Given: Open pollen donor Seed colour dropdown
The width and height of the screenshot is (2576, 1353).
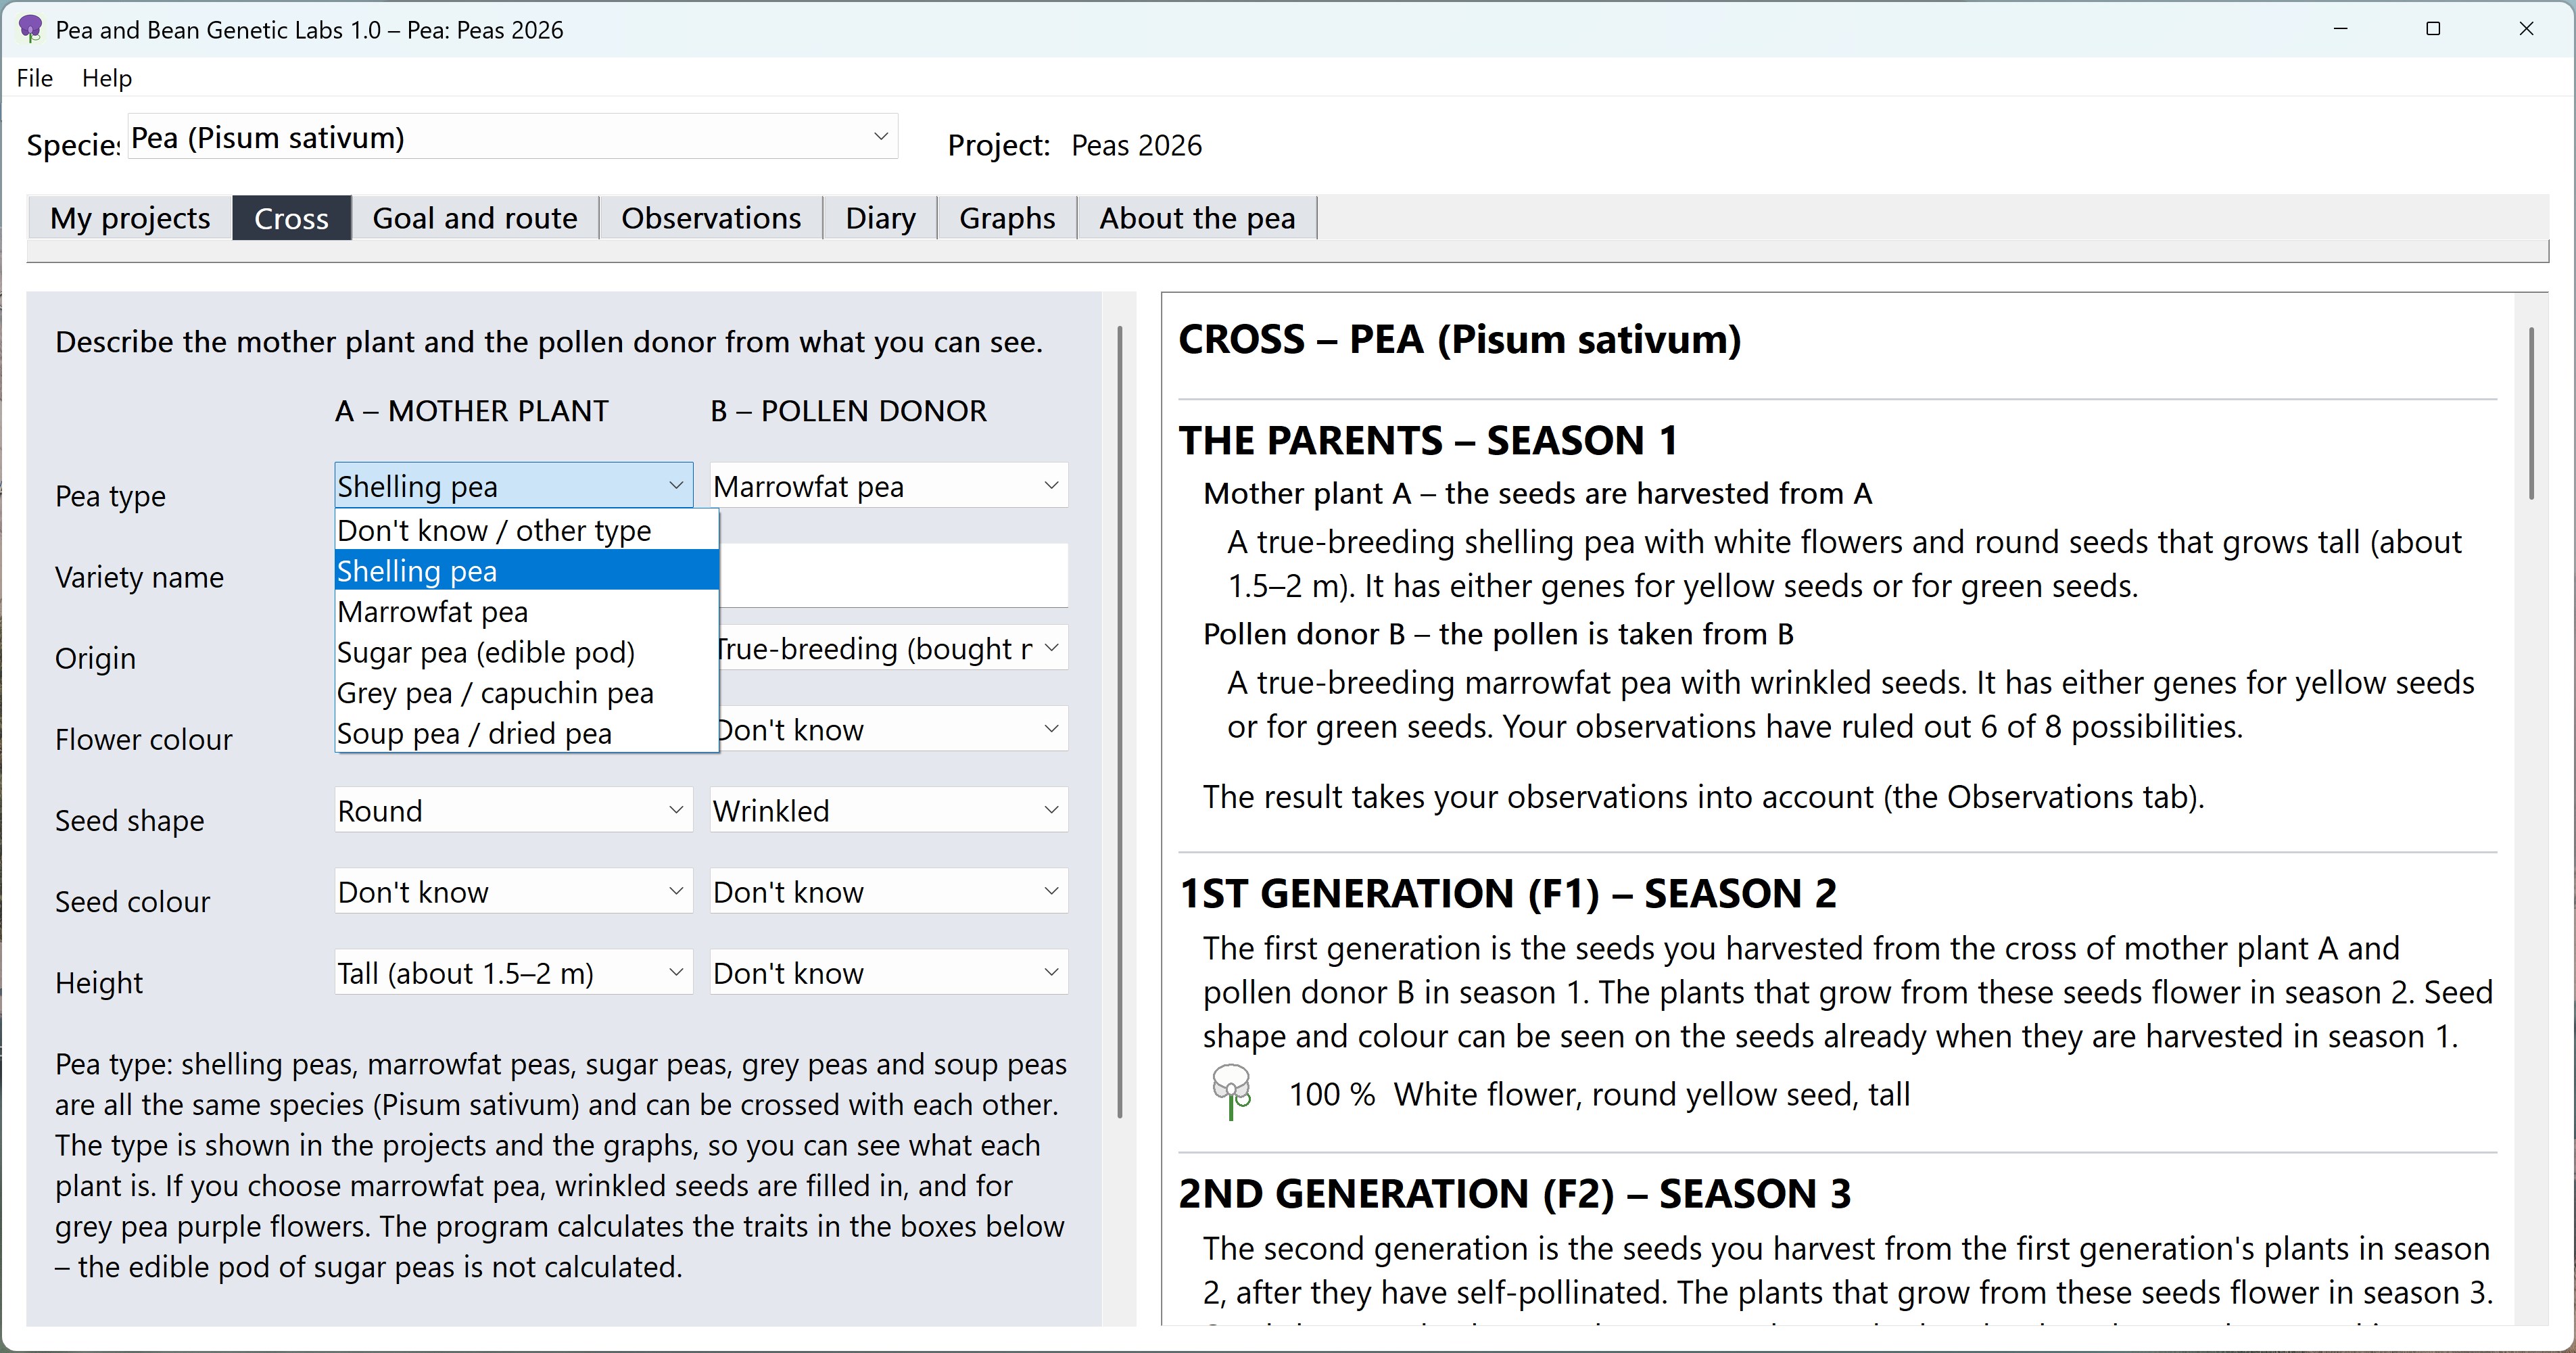Looking at the screenshot, I should pos(889,891).
